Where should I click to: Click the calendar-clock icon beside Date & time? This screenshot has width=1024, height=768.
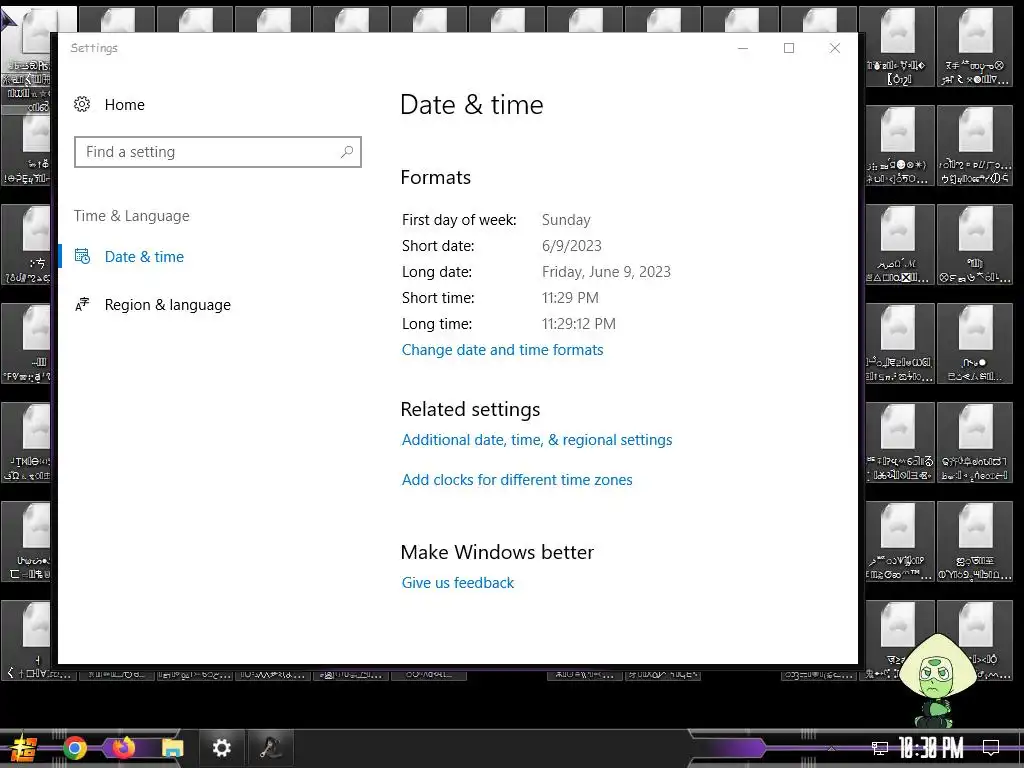tap(82, 256)
